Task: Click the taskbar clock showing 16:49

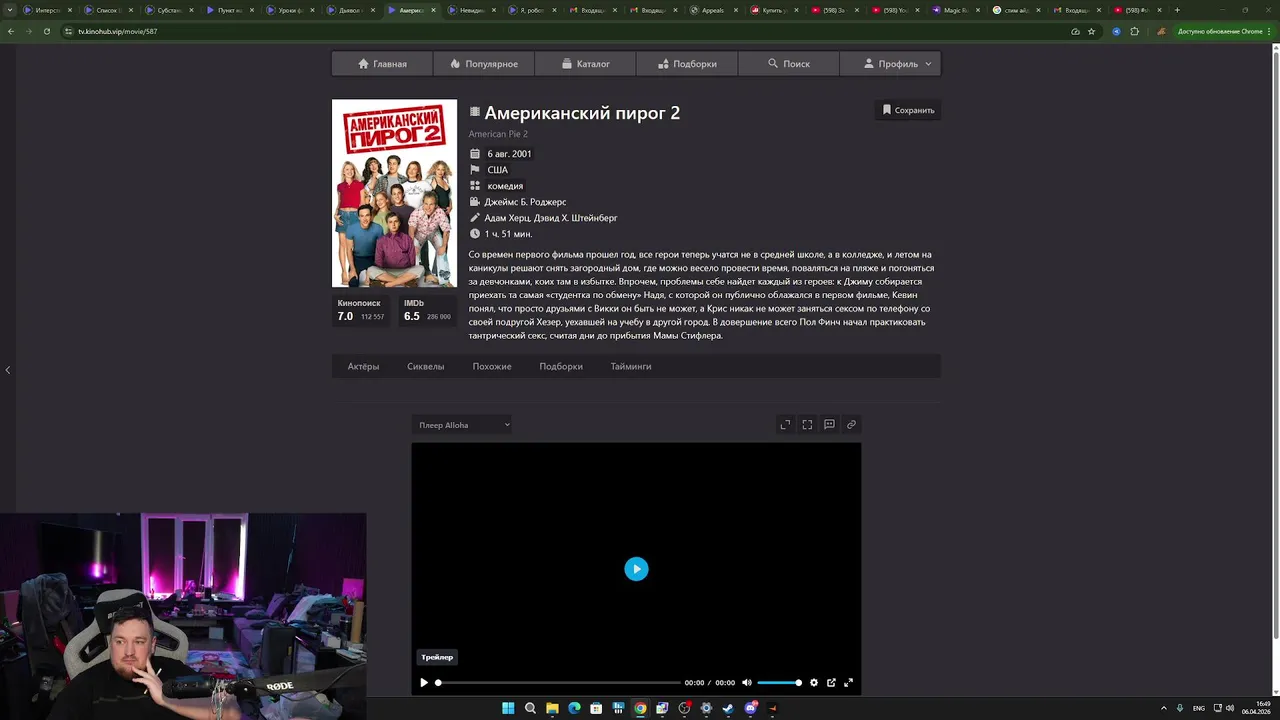Action: pyautogui.click(x=1256, y=708)
